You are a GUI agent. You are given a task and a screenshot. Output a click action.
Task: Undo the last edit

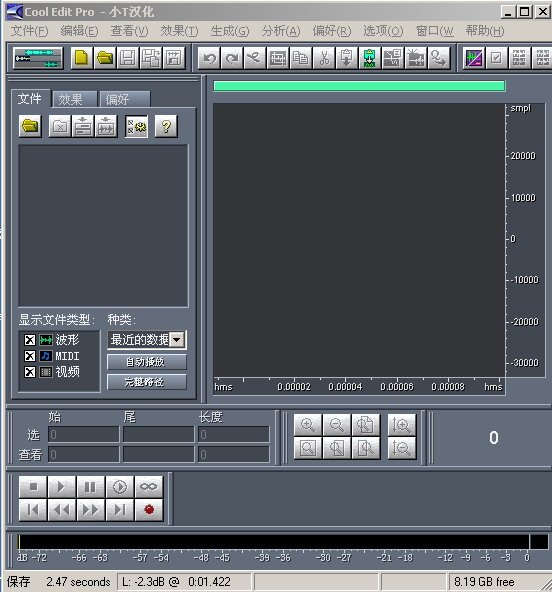(209, 58)
